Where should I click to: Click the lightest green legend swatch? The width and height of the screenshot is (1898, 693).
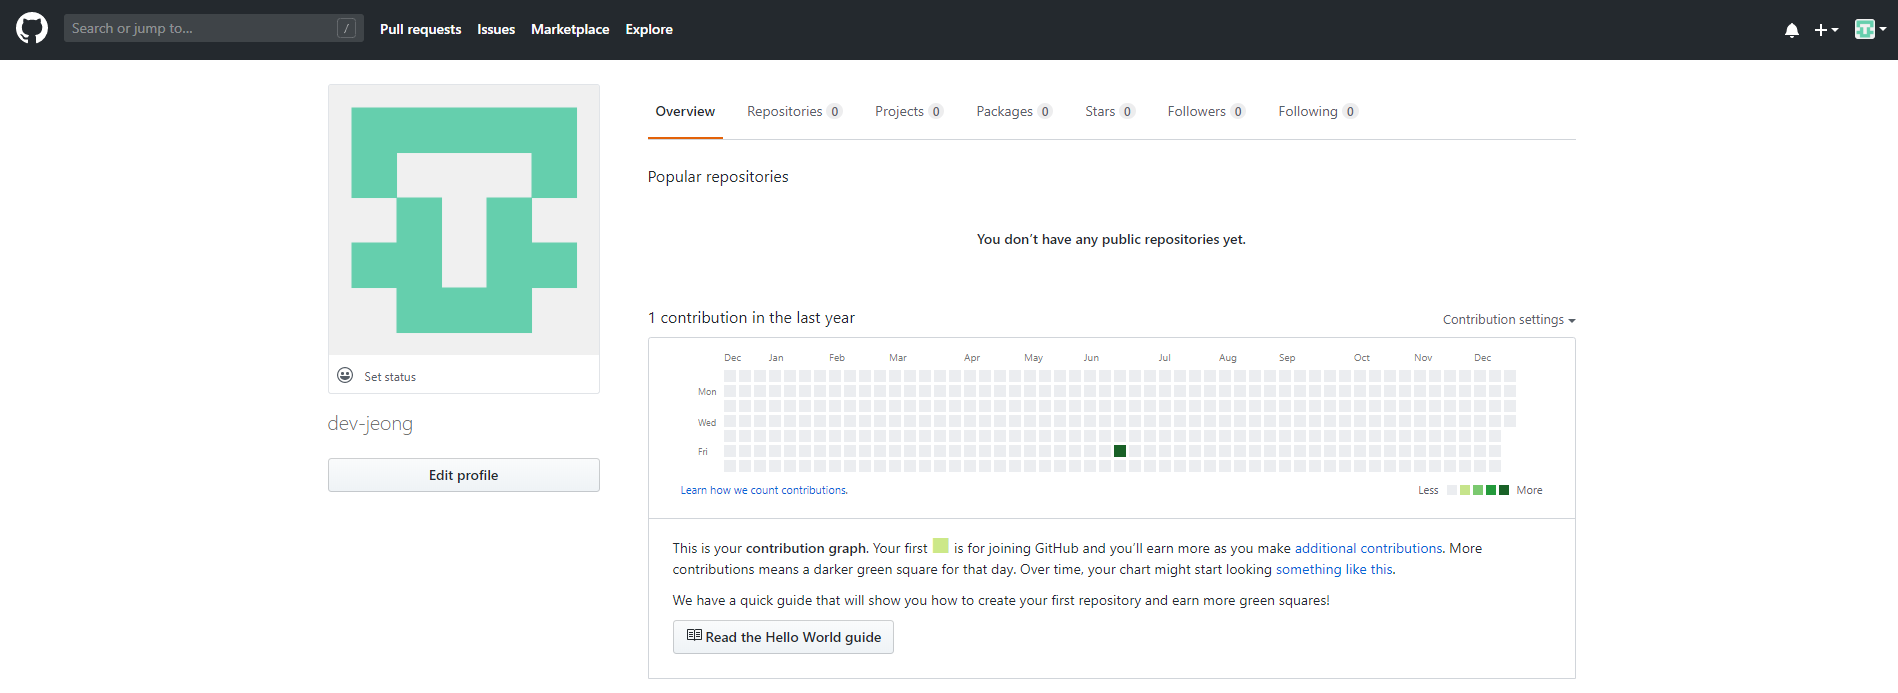1465,490
